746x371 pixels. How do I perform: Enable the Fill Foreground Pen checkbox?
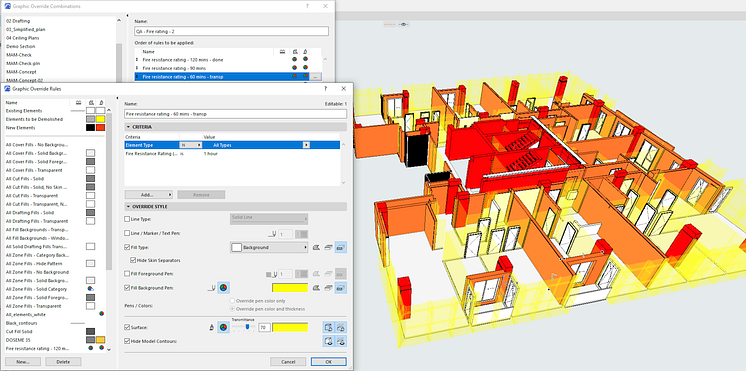point(127,274)
